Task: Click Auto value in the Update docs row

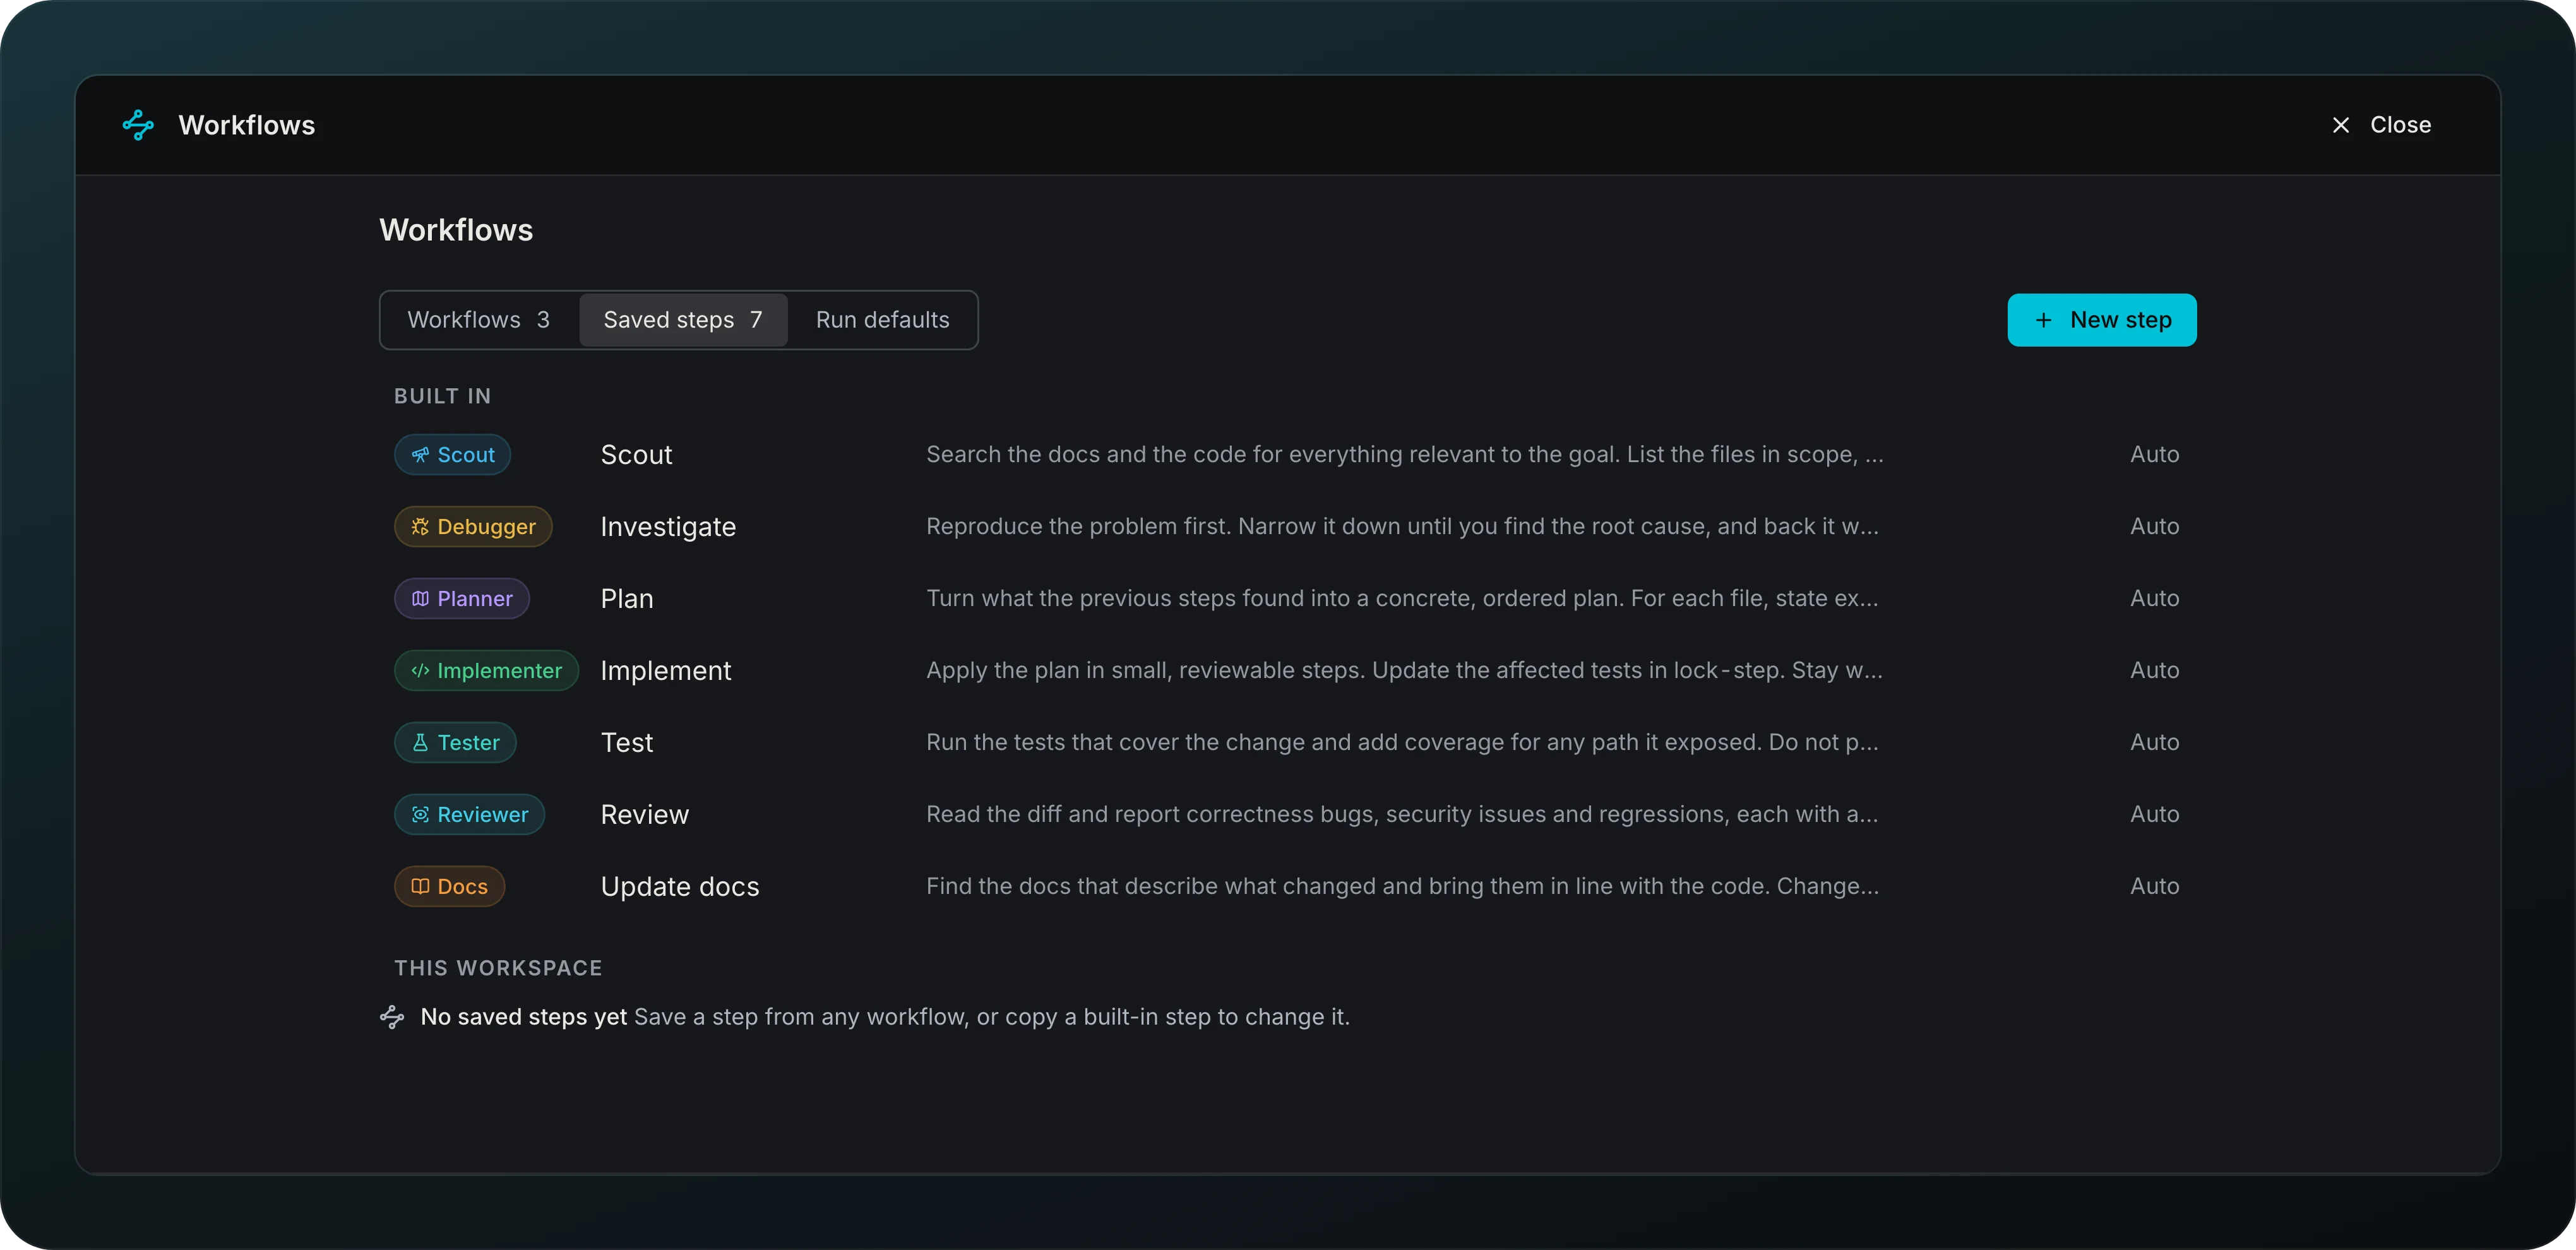Action: click(2154, 887)
